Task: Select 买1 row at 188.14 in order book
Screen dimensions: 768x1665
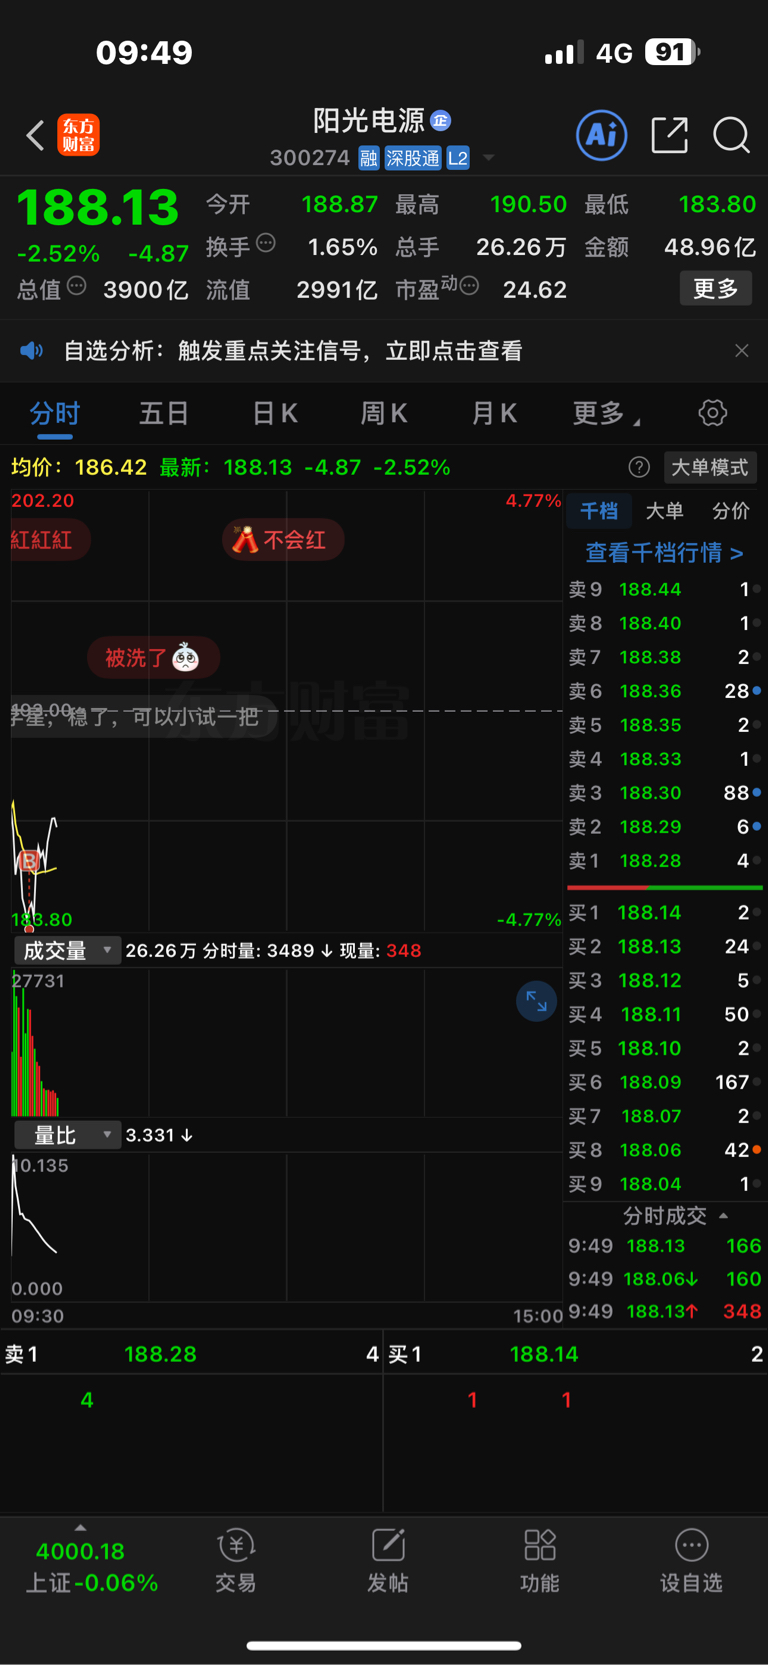Action: click(x=665, y=913)
